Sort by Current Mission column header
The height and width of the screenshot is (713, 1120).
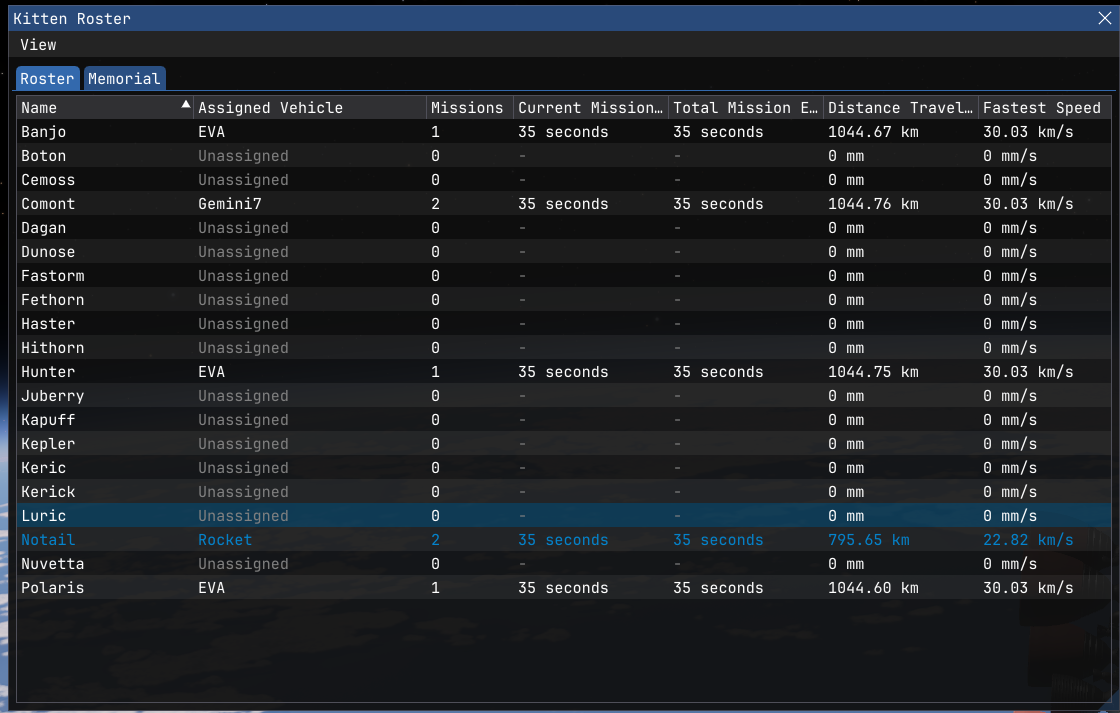click(590, 108)
